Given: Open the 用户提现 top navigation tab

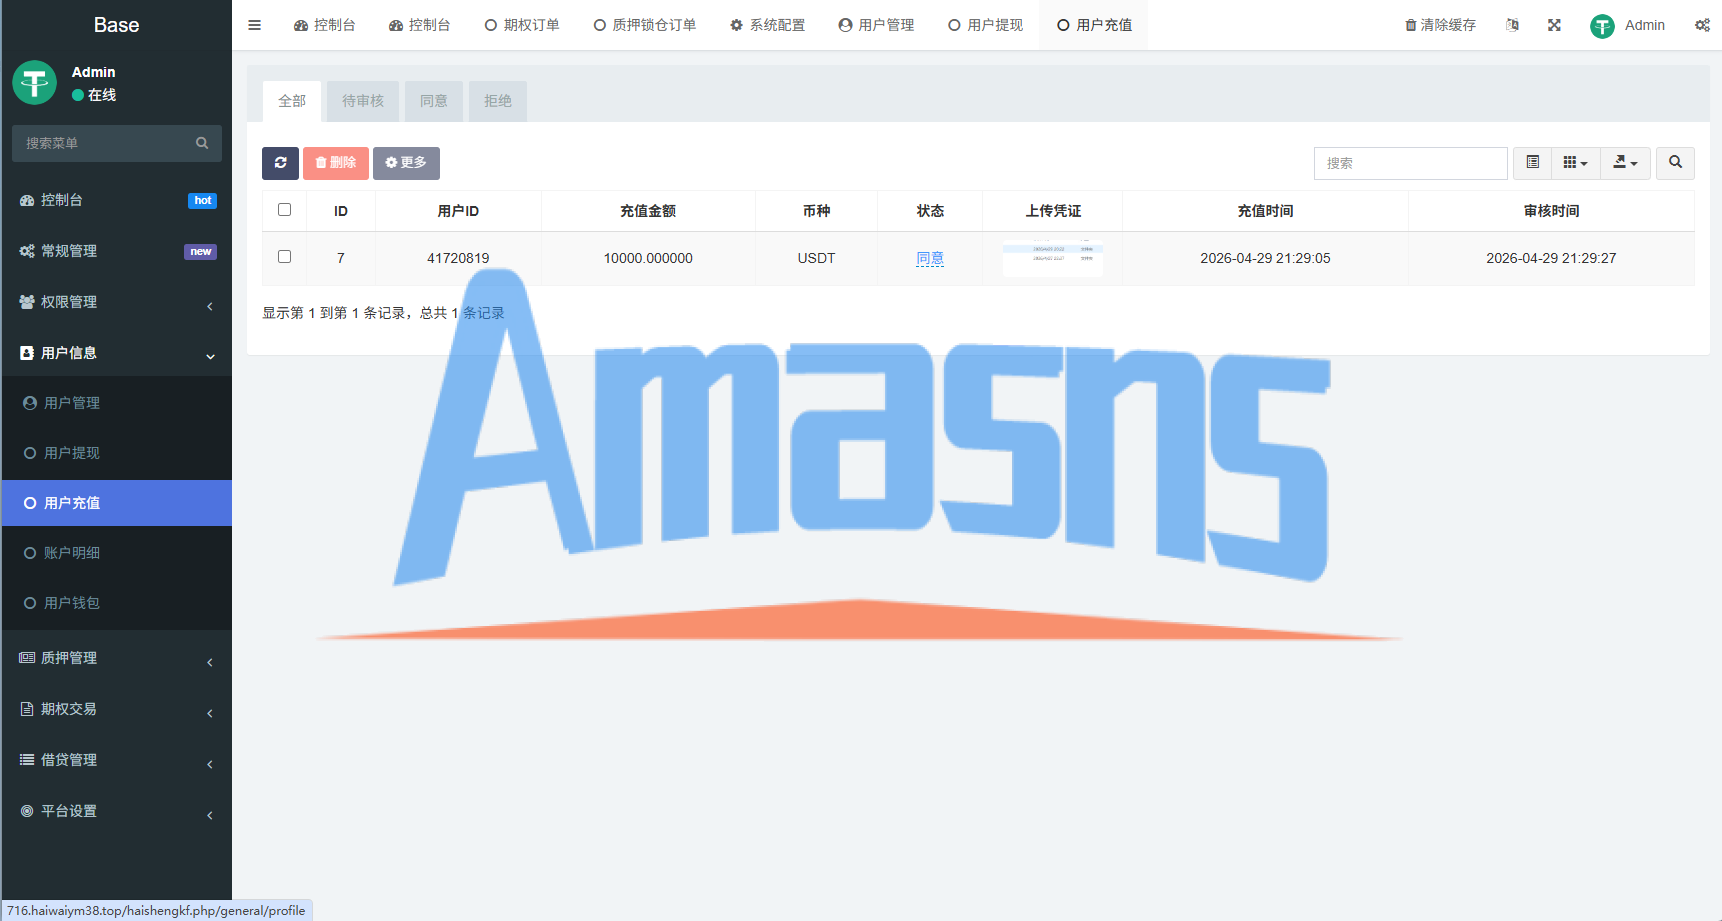Looking at the screenshot, I should (x=985, y=25).
